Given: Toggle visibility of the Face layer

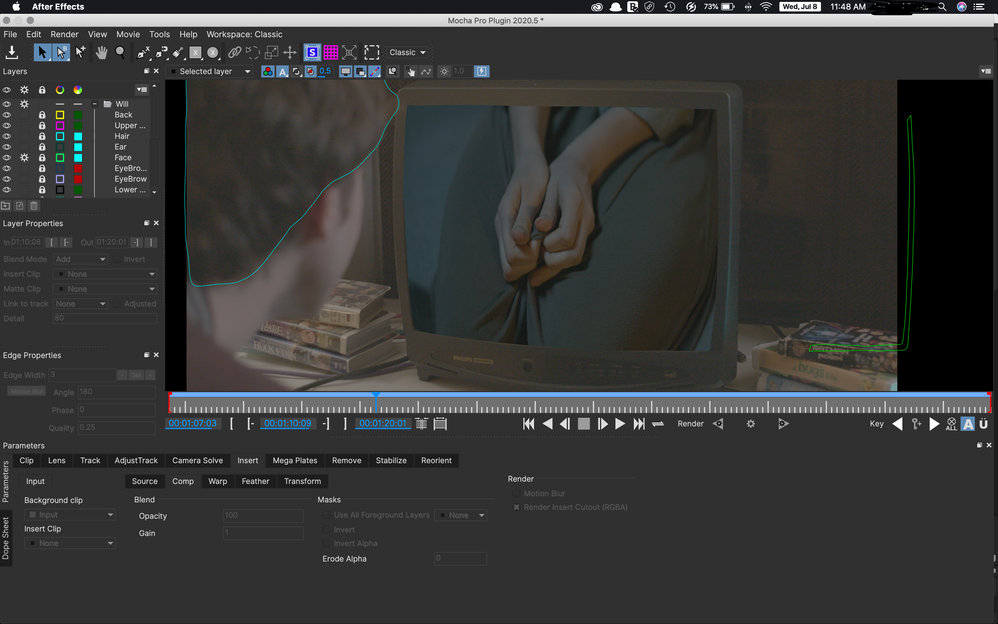Looking at the screenshot, I should coord(6,158).
